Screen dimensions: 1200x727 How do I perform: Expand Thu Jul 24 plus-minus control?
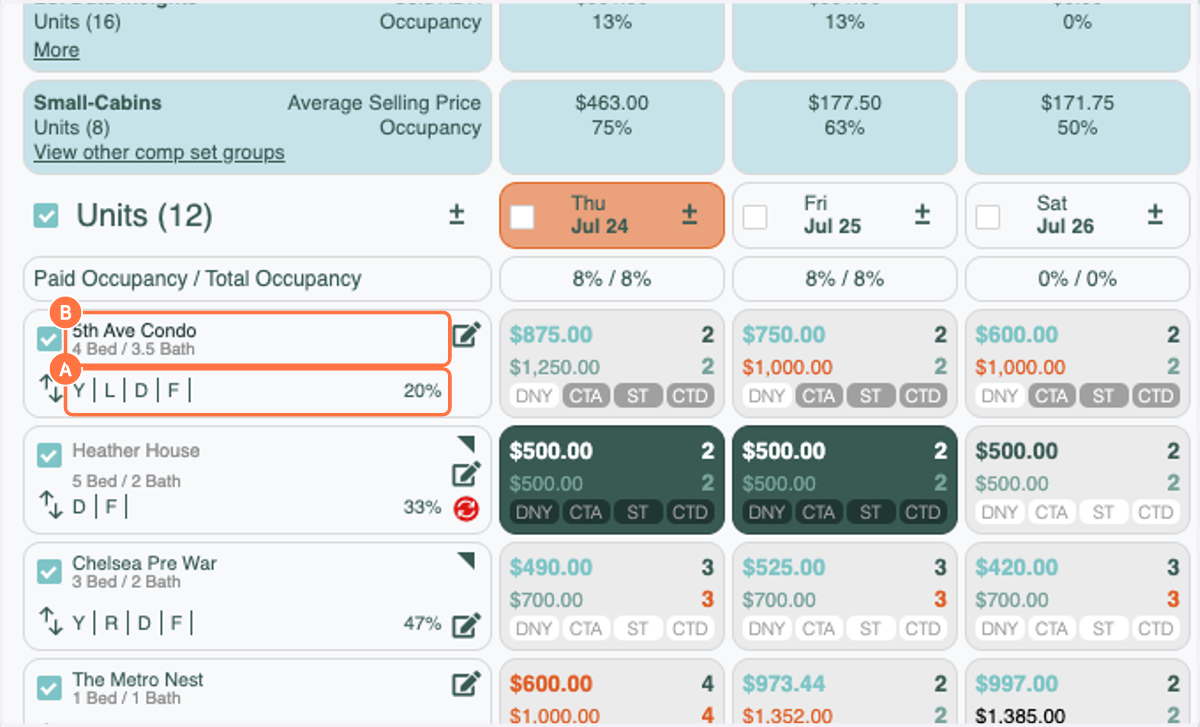(689, 215)
